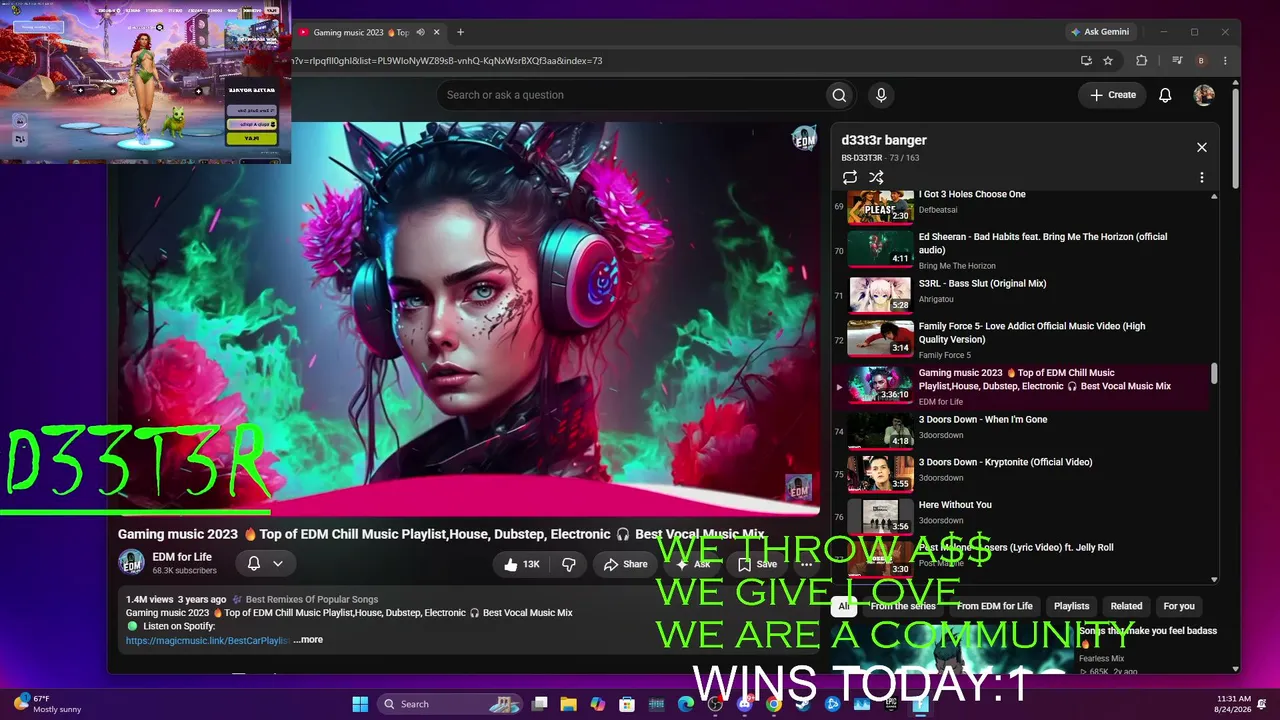The height and width of the screenshot is (720, 1280).
Task: Open Chrome media controls icon
Action: [1178, 61]
